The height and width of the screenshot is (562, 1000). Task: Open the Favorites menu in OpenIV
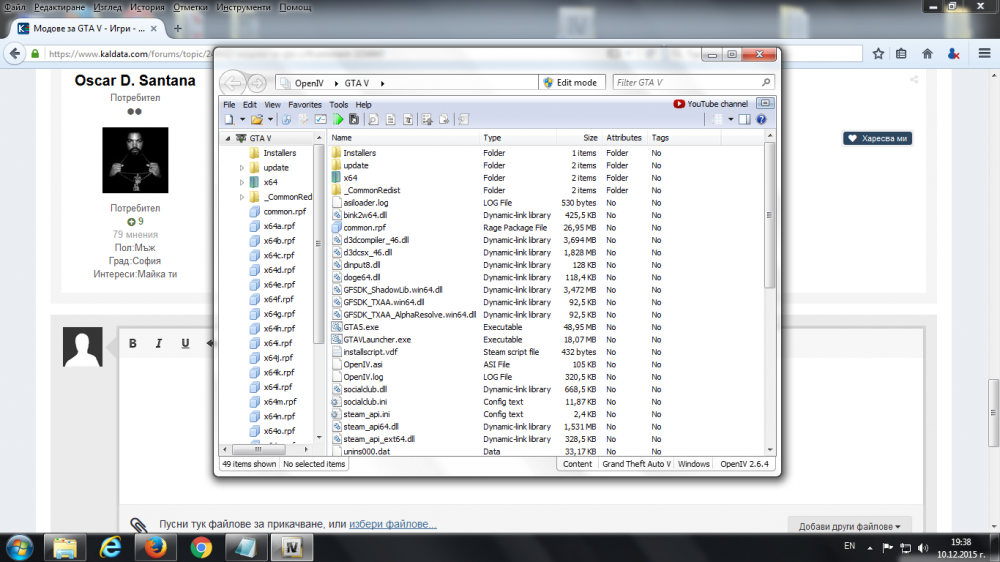click(x=305, y=105)
